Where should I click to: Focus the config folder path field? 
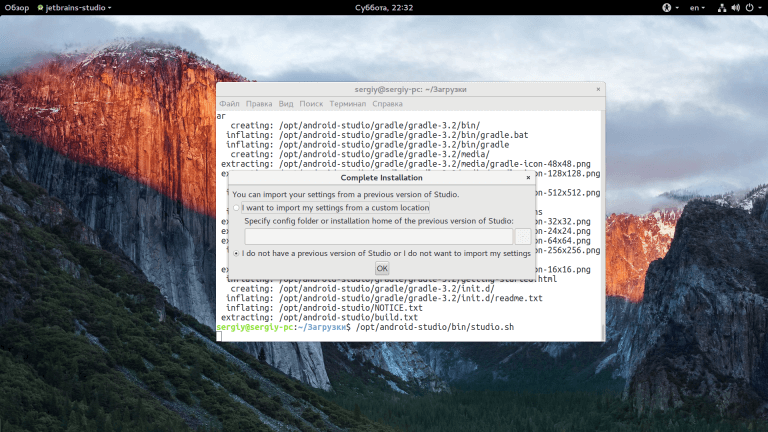point(379,237)
